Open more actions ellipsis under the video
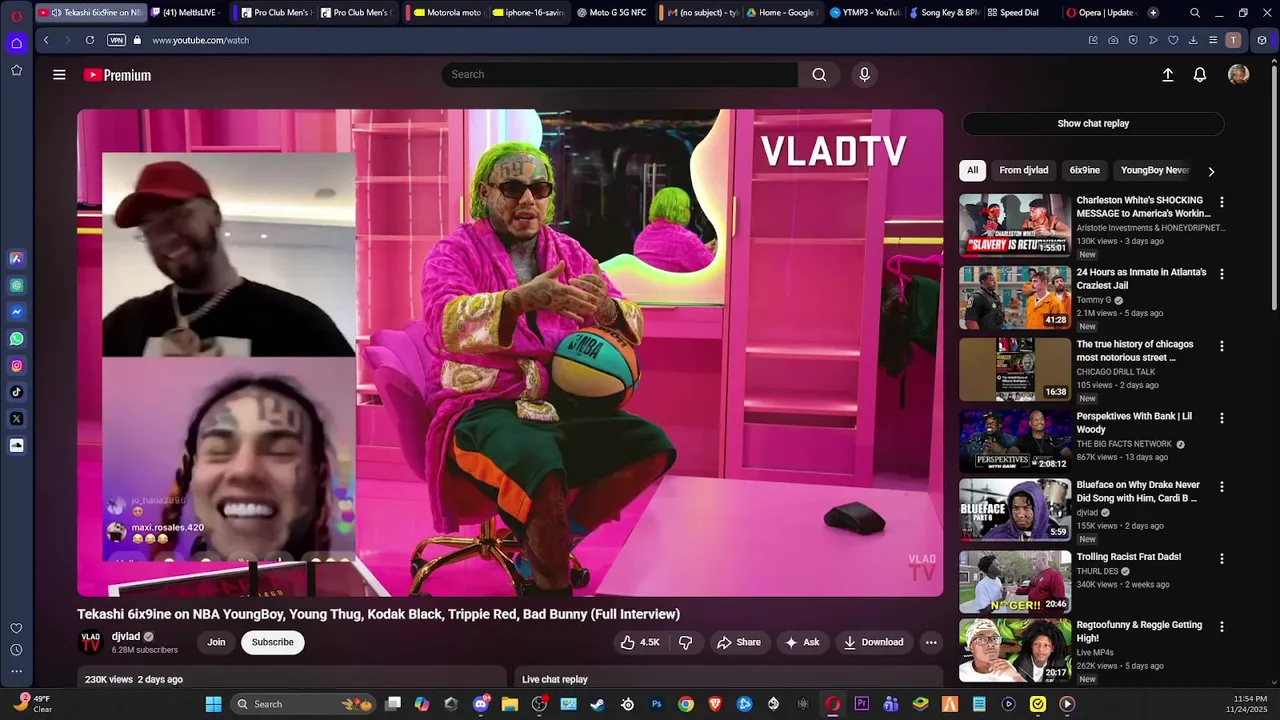Viewport: 1280px width, 720px height. (x=931, y=642)
